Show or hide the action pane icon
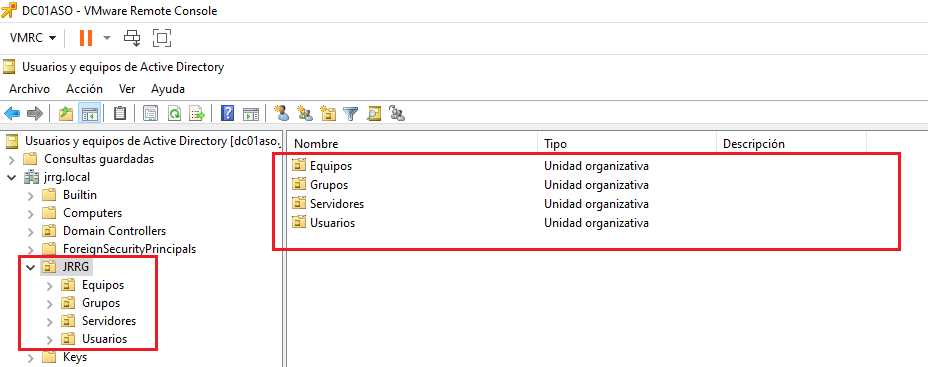928x367 pixels. pos(251,113)
